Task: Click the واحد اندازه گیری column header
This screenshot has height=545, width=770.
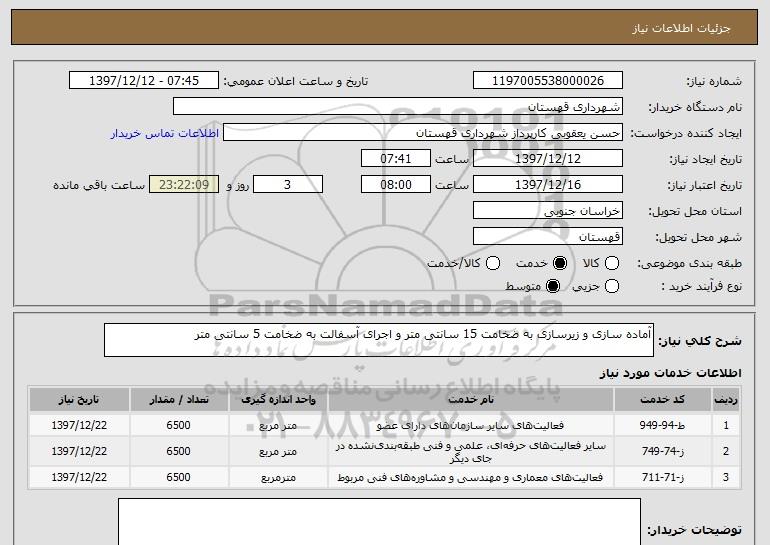Action: click(x=278, y=400)
